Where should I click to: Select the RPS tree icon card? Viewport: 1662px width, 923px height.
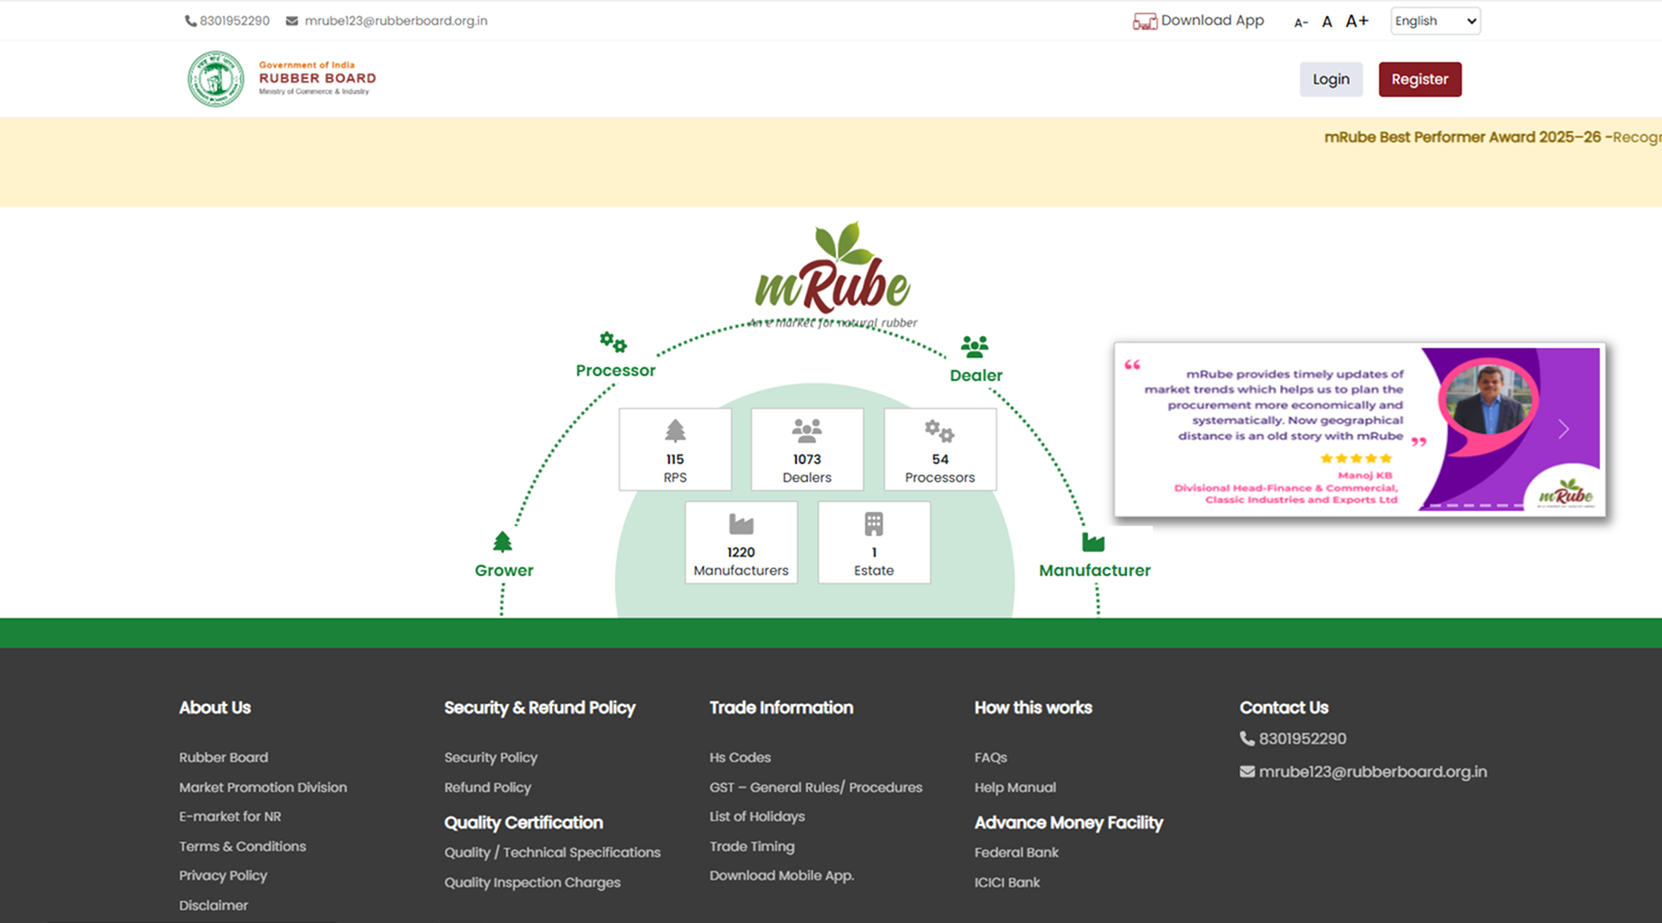(x=675, y=449)
